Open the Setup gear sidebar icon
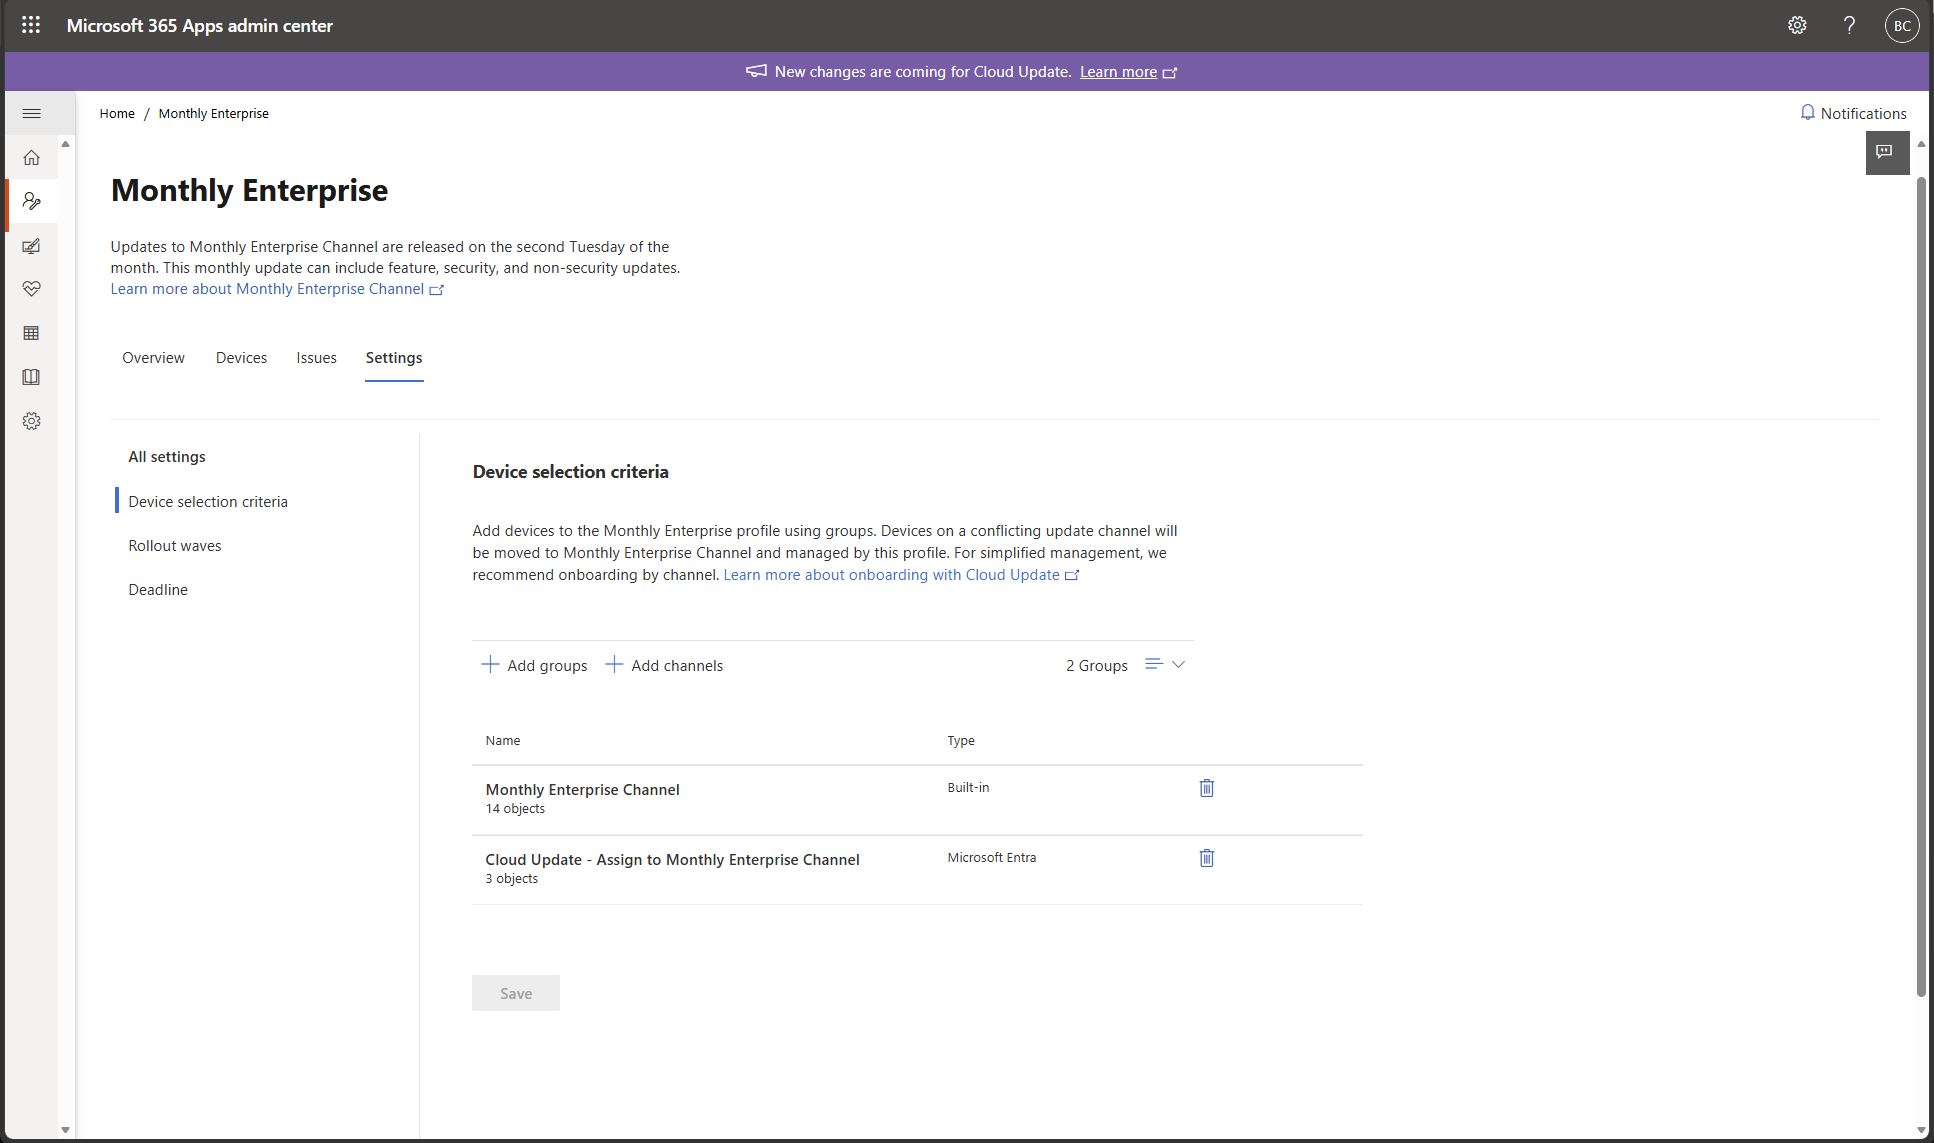The image size is (1934, 1143). point(32,421)
